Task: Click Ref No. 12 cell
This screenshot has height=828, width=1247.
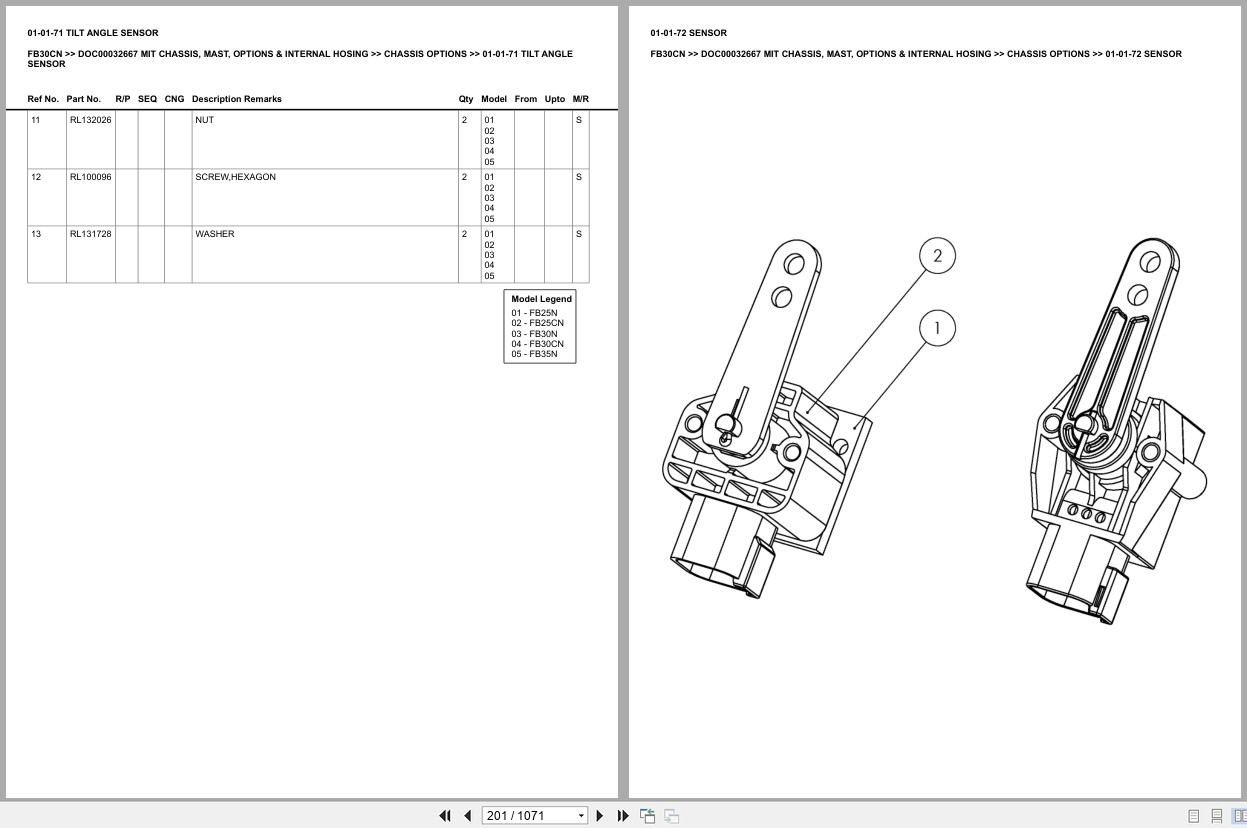Action: pos(47,197)
